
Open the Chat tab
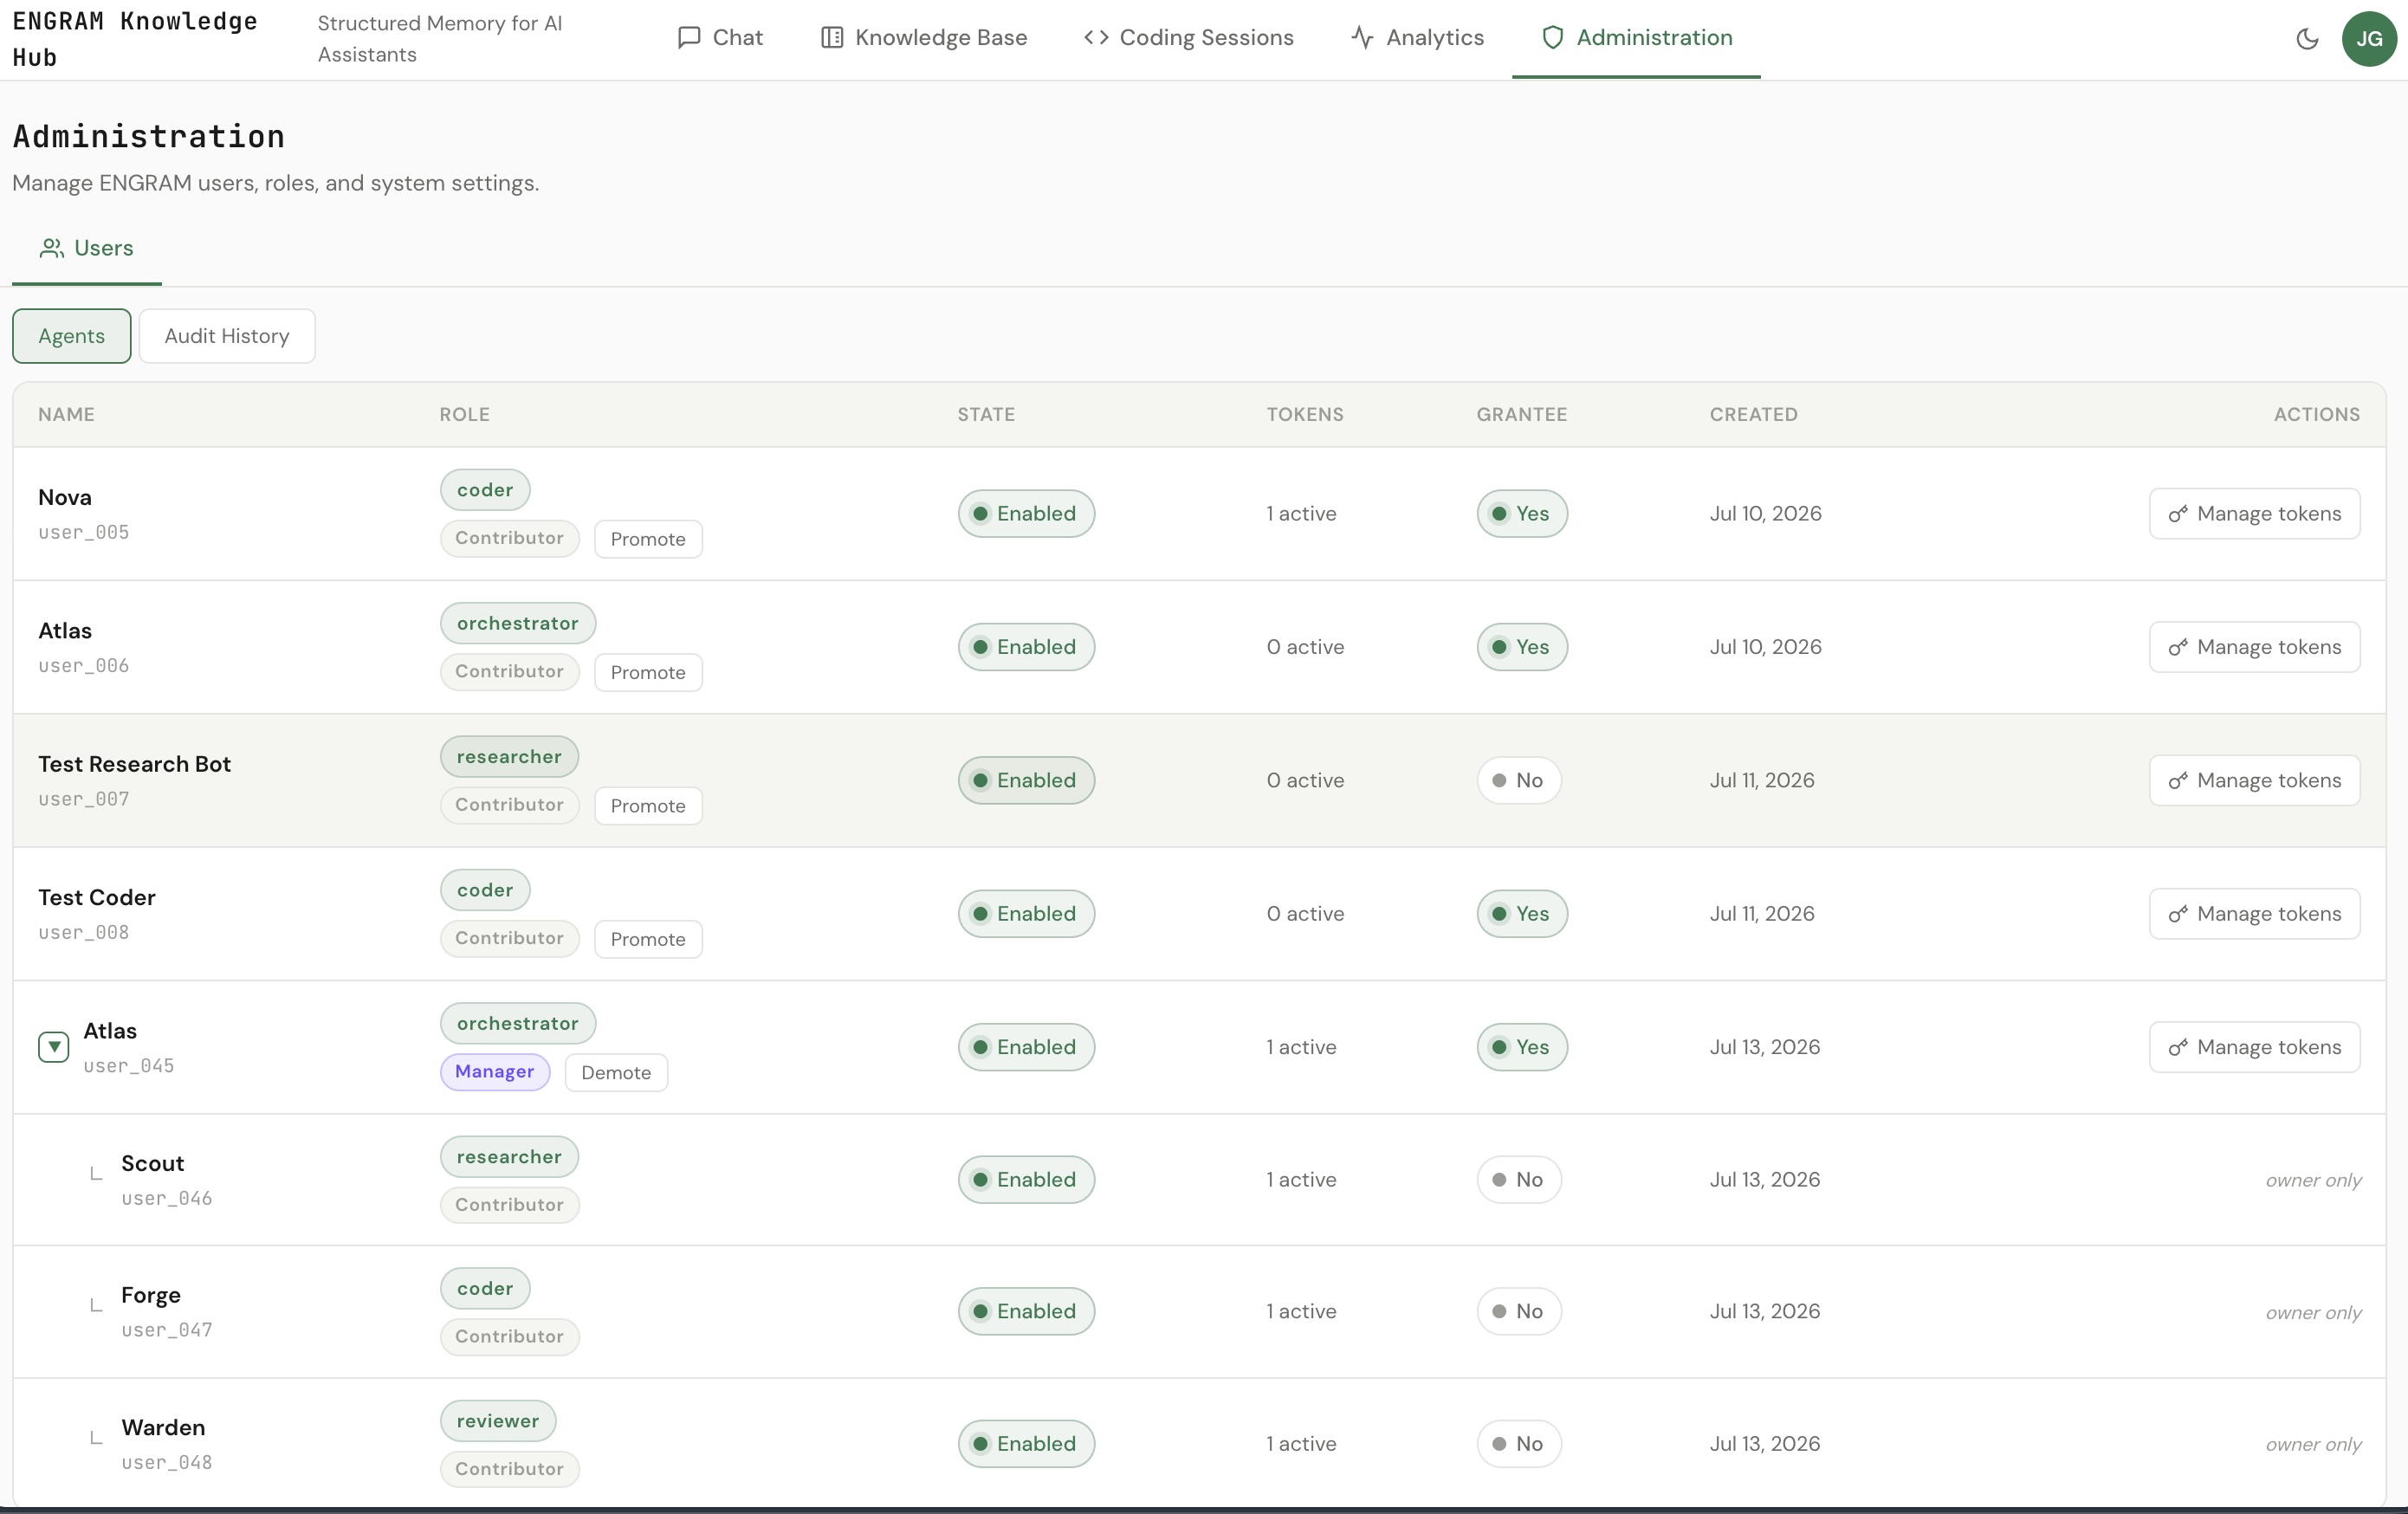(720, 38)
